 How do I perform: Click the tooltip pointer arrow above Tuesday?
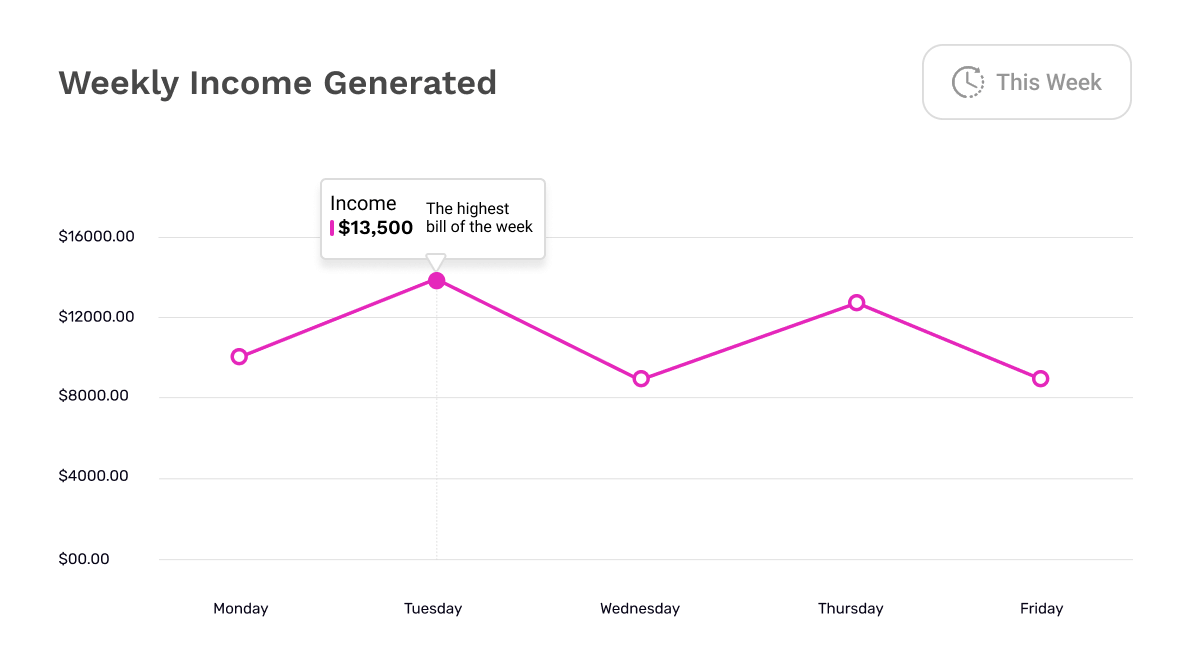pyautogui.click(x=436, y=262)
